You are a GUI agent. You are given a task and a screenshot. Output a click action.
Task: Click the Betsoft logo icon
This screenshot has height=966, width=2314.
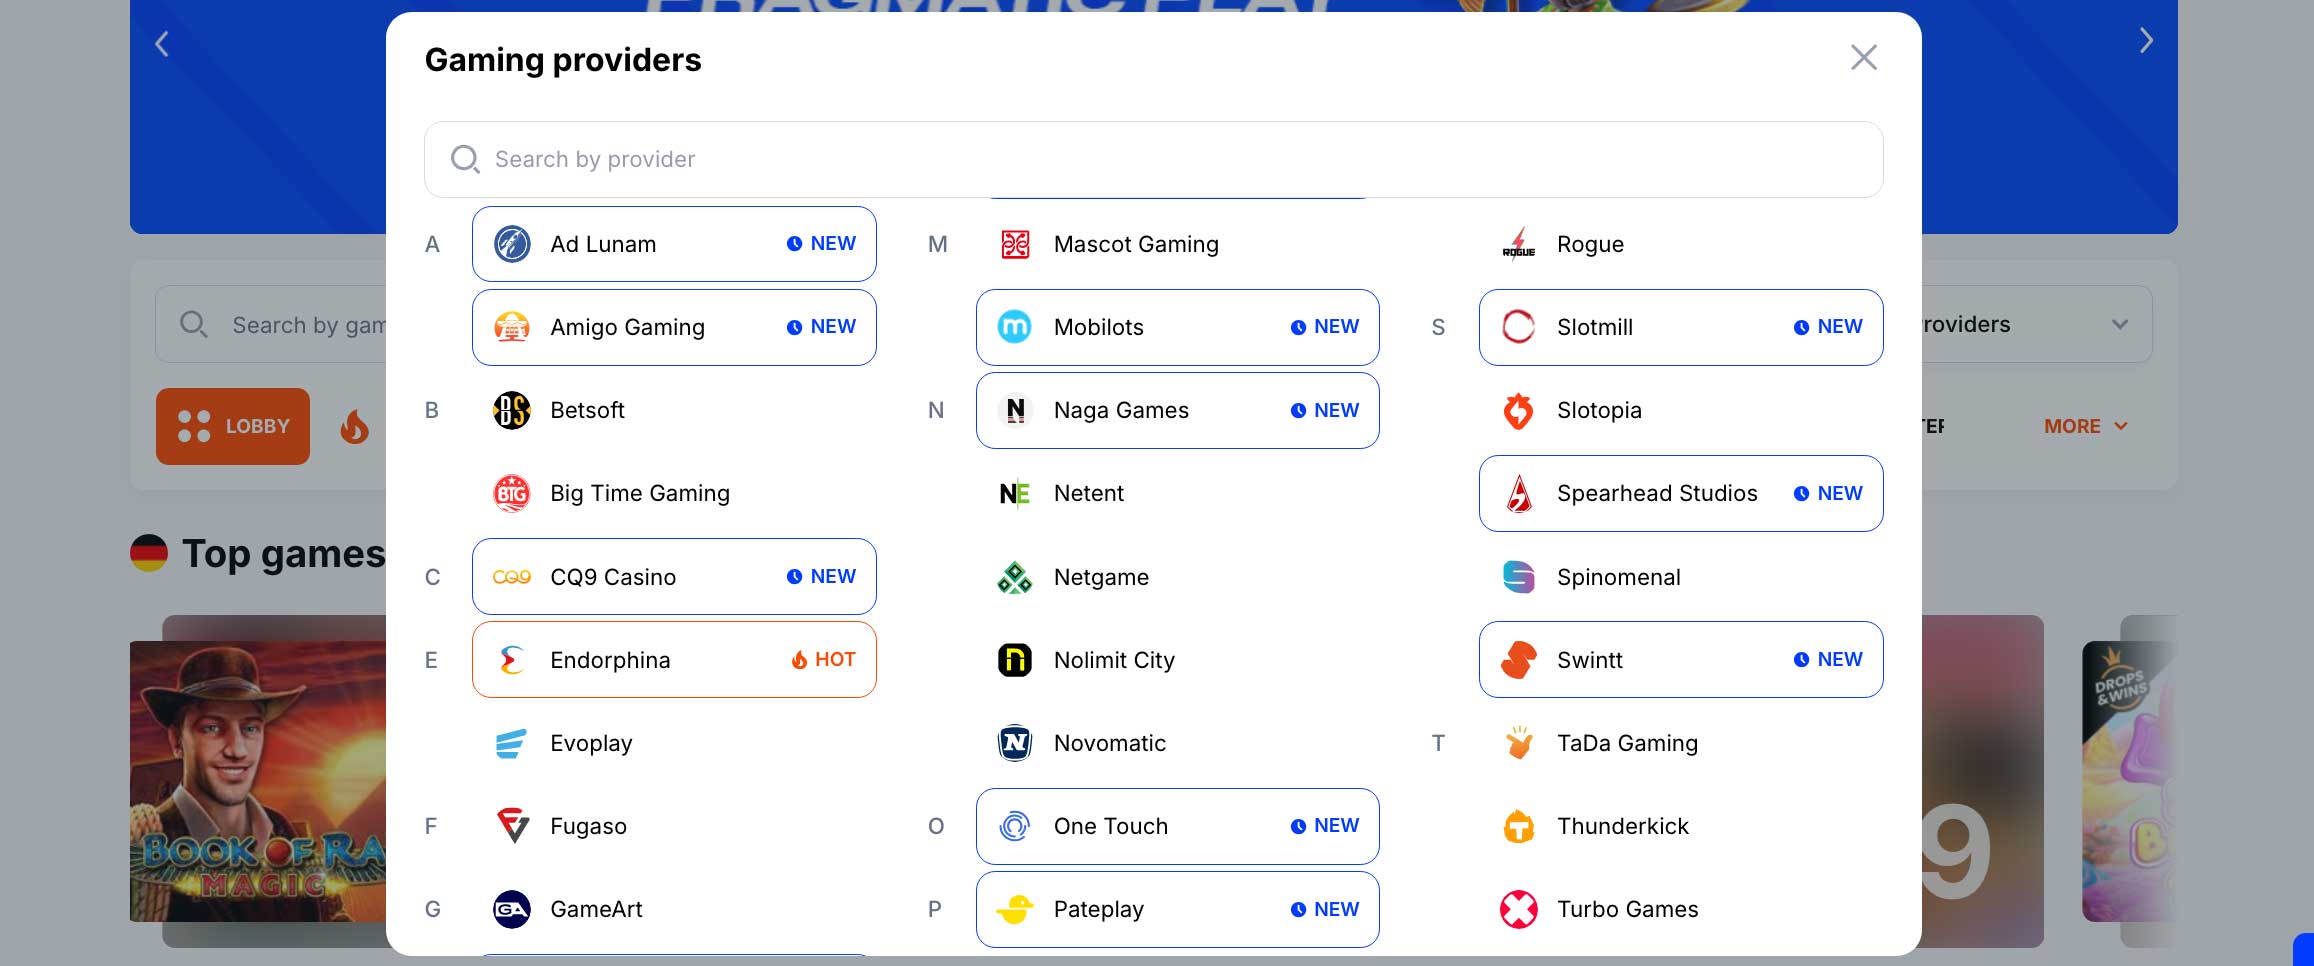click(512, 410)
